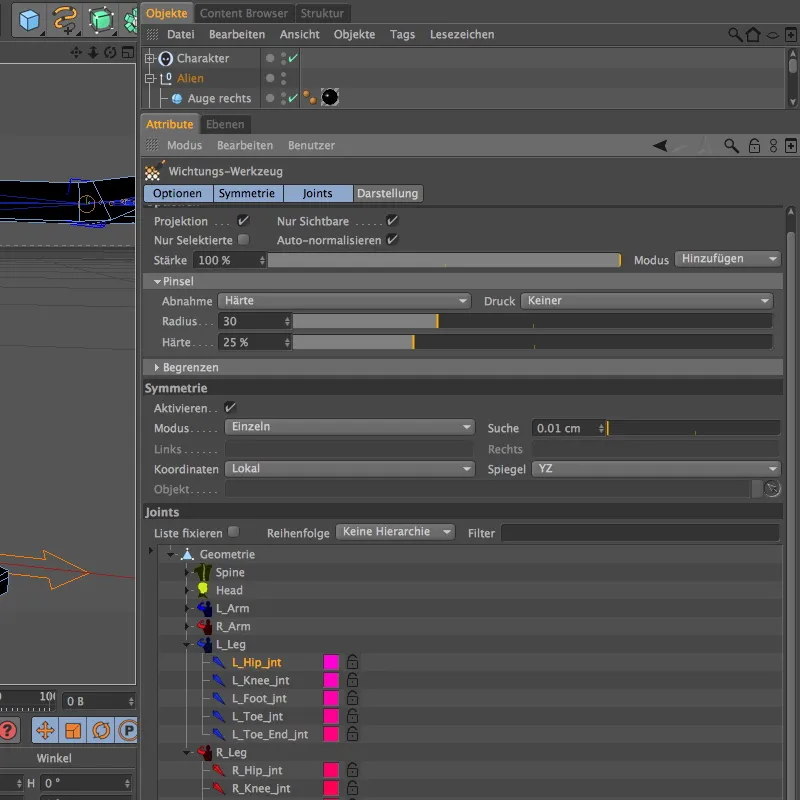Click the Symmetrie tab button
The width and height of the screenshot is (800, 800).
pyautogui.click(x=247, y=193)
